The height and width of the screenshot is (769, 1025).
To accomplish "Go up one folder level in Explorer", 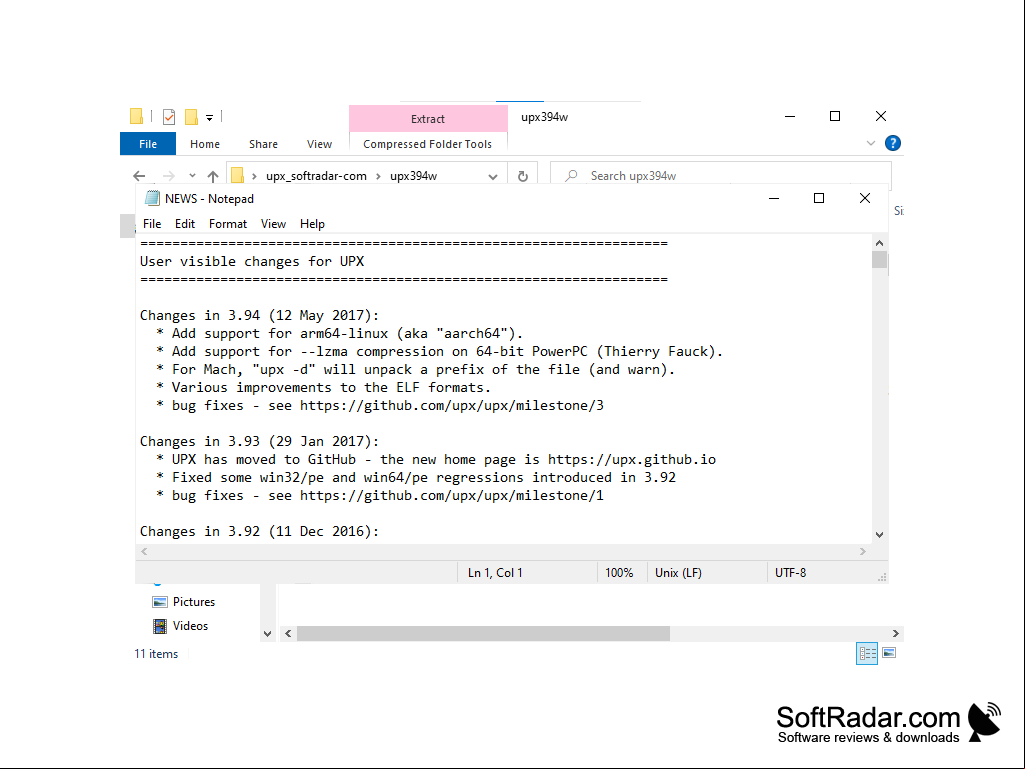I will coord(212,176).
